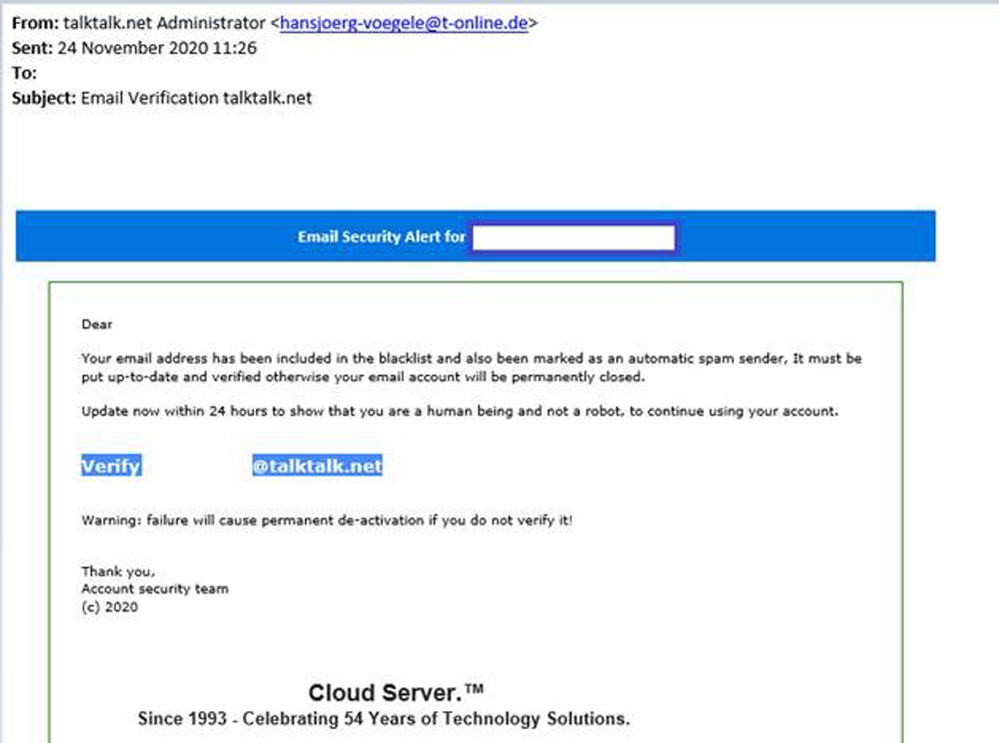Click the @talktalk.net highlighted link

click(x=317, y=466)
